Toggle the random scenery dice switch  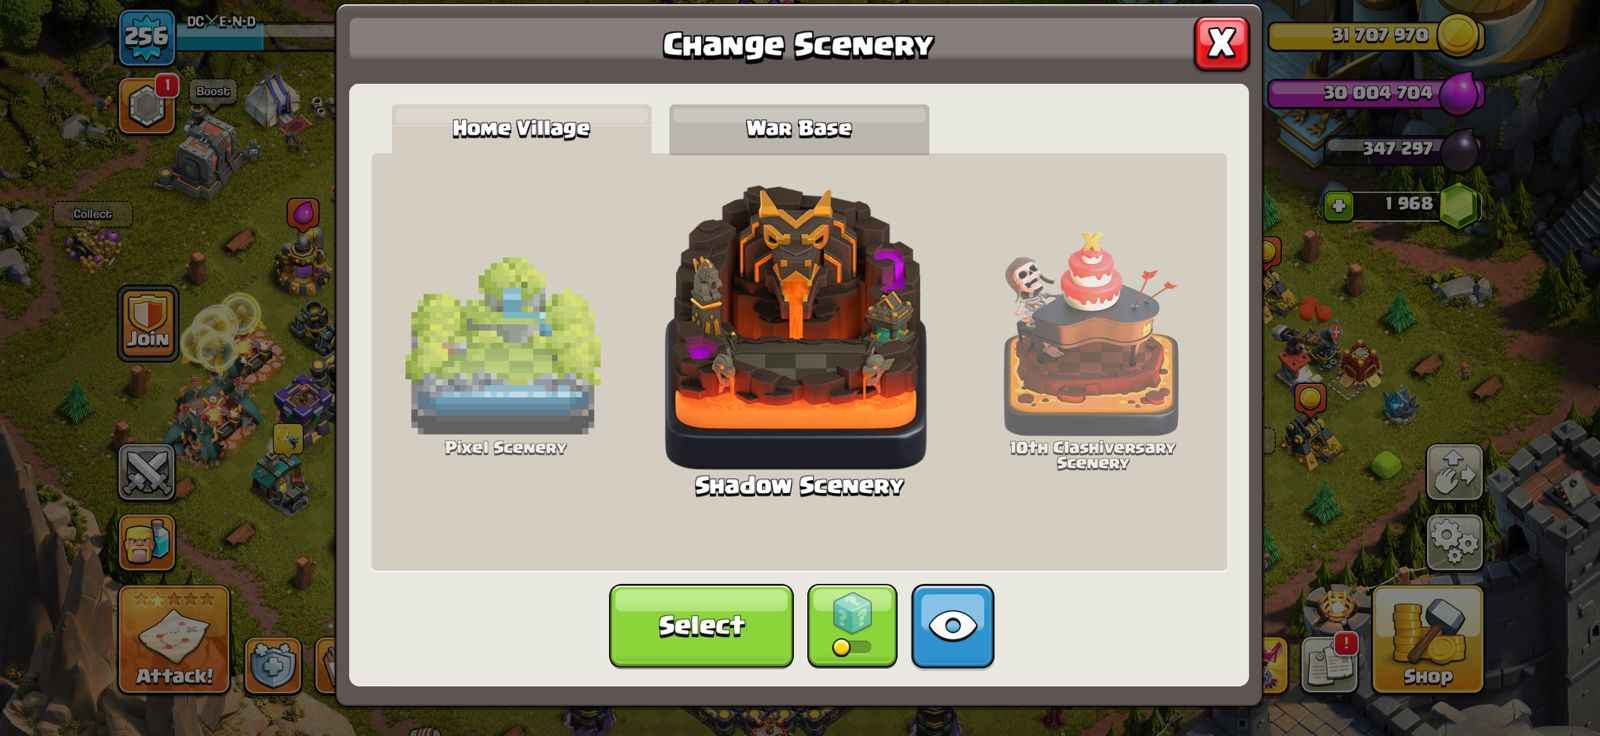pos(852,626)
